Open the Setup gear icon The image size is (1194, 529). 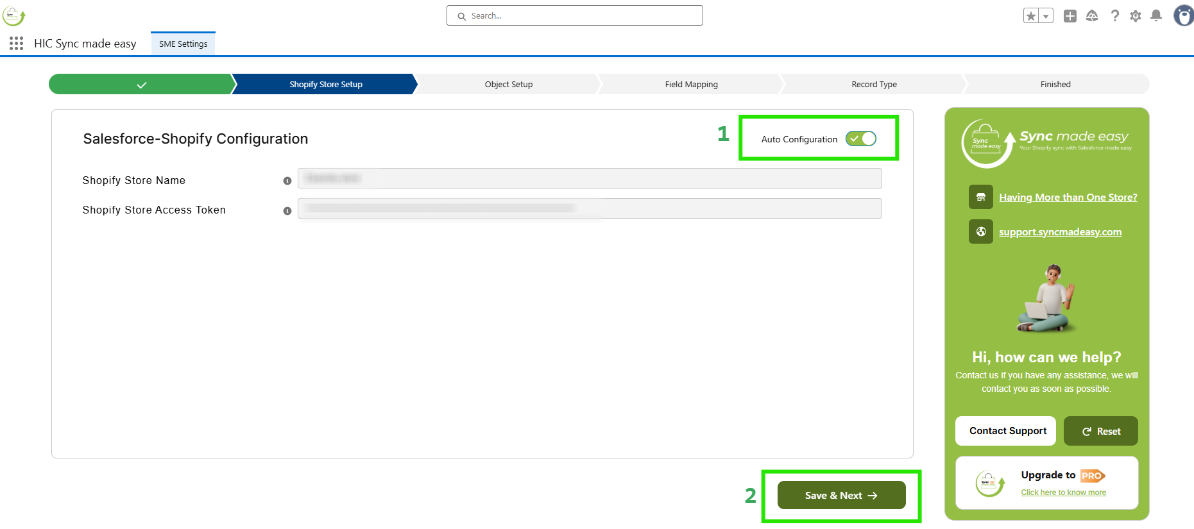(1135, 16)
